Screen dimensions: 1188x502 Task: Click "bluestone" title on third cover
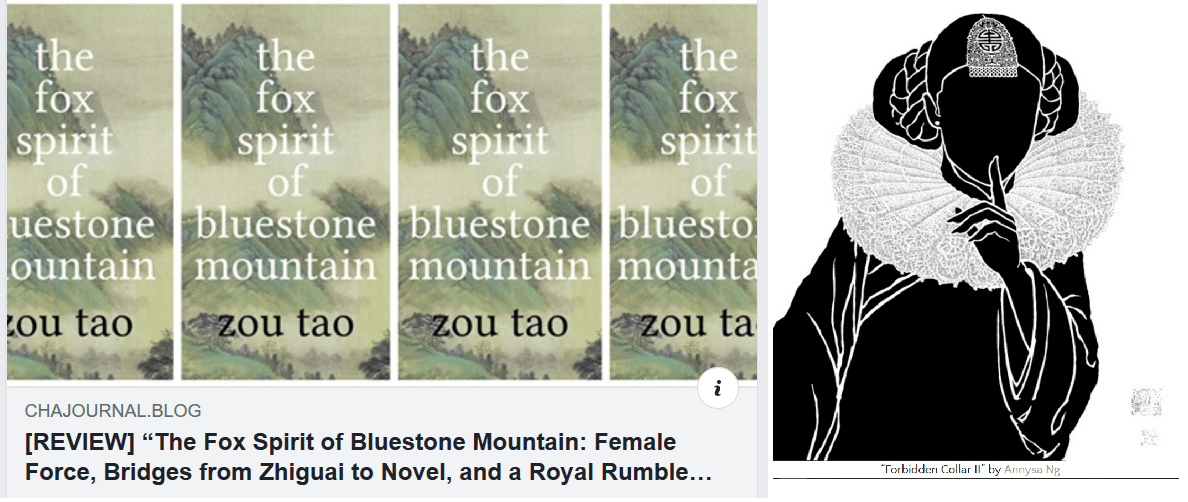point(500,223)
